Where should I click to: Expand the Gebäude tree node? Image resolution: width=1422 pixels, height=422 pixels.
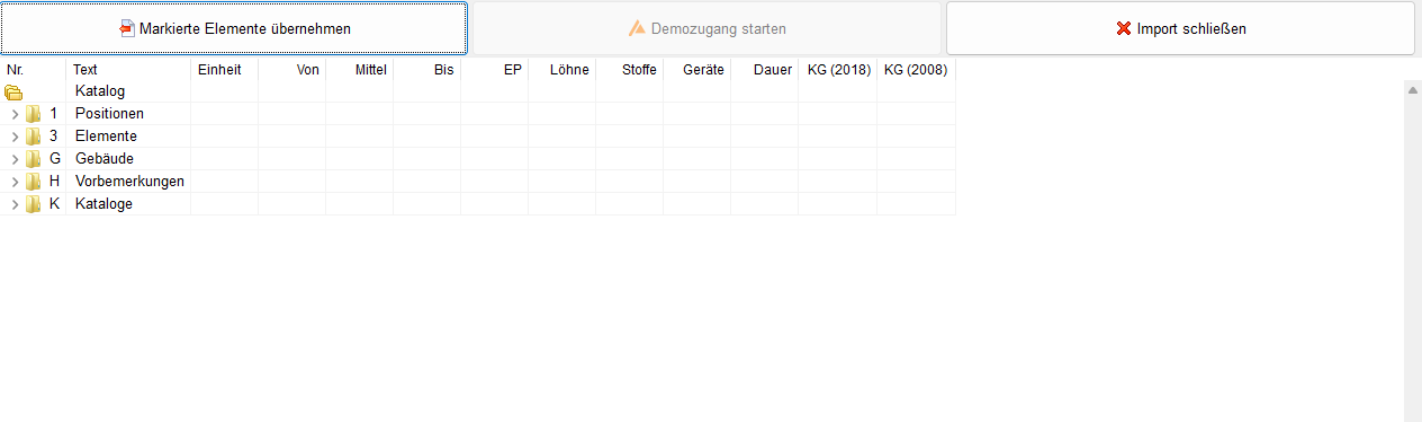[15, 159]
